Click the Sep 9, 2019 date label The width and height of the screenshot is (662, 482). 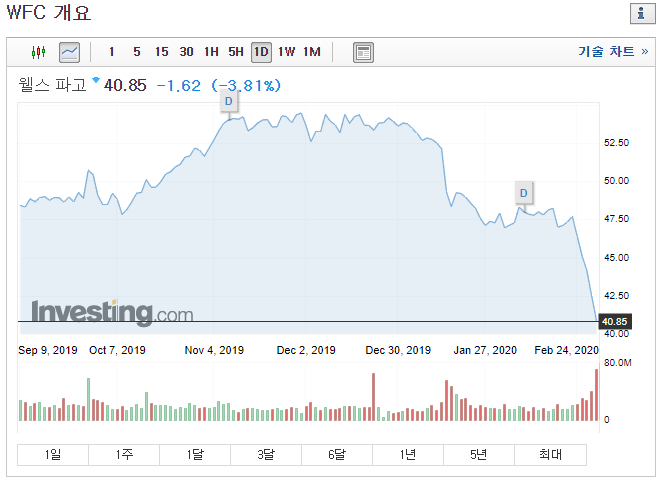[48, 350]
